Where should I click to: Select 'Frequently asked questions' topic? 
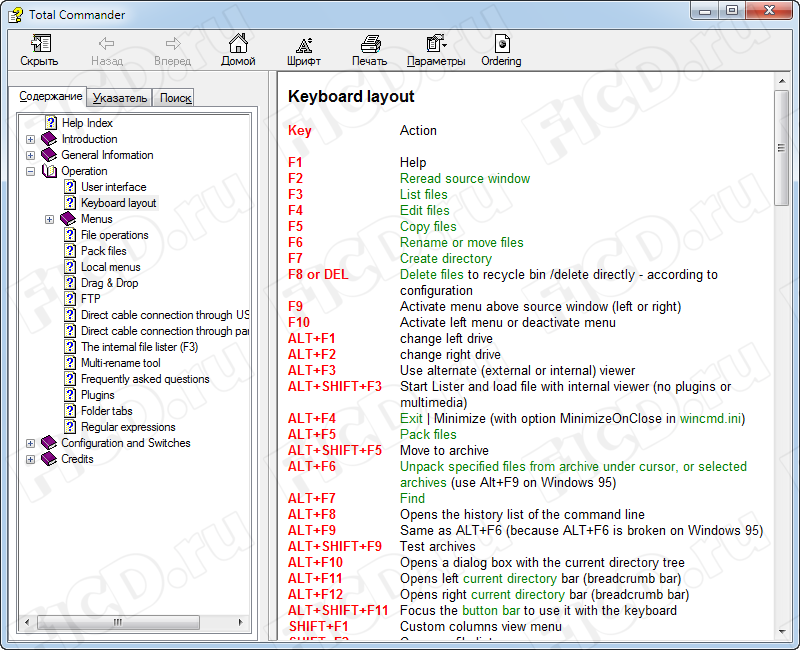[145, 379]
